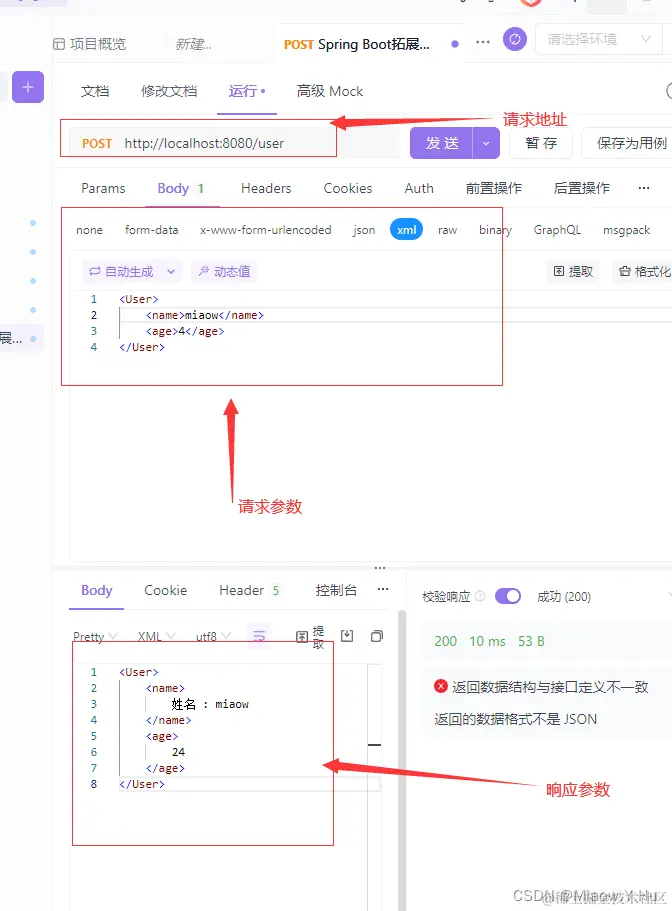This screenshot has width=672, height=911.
Task: Click the 暂存 button
Action: [541, 143]
